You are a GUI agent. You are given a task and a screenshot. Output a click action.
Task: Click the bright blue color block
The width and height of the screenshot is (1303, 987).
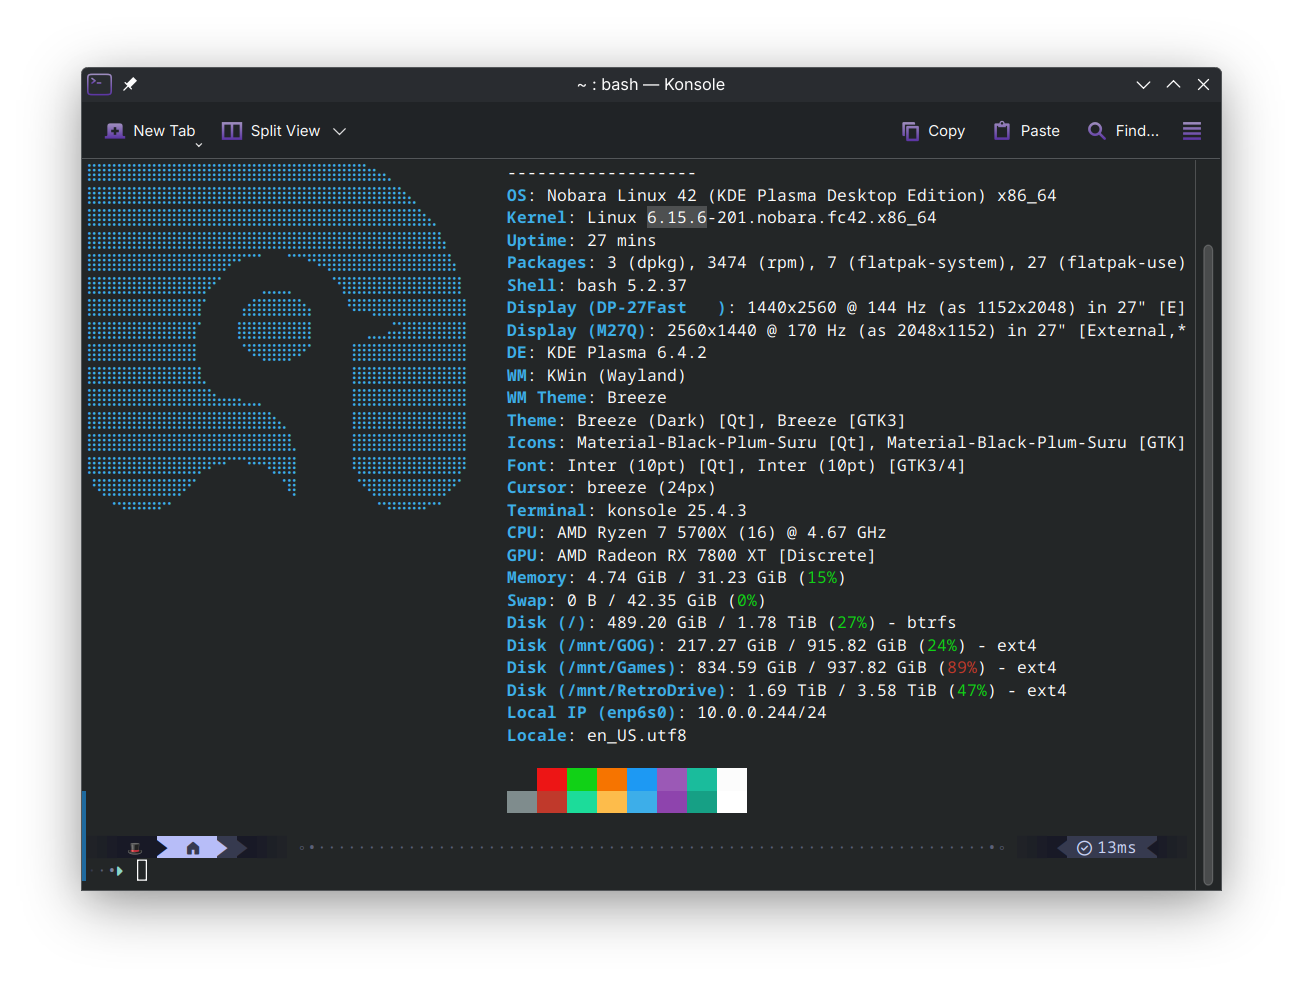642,779
